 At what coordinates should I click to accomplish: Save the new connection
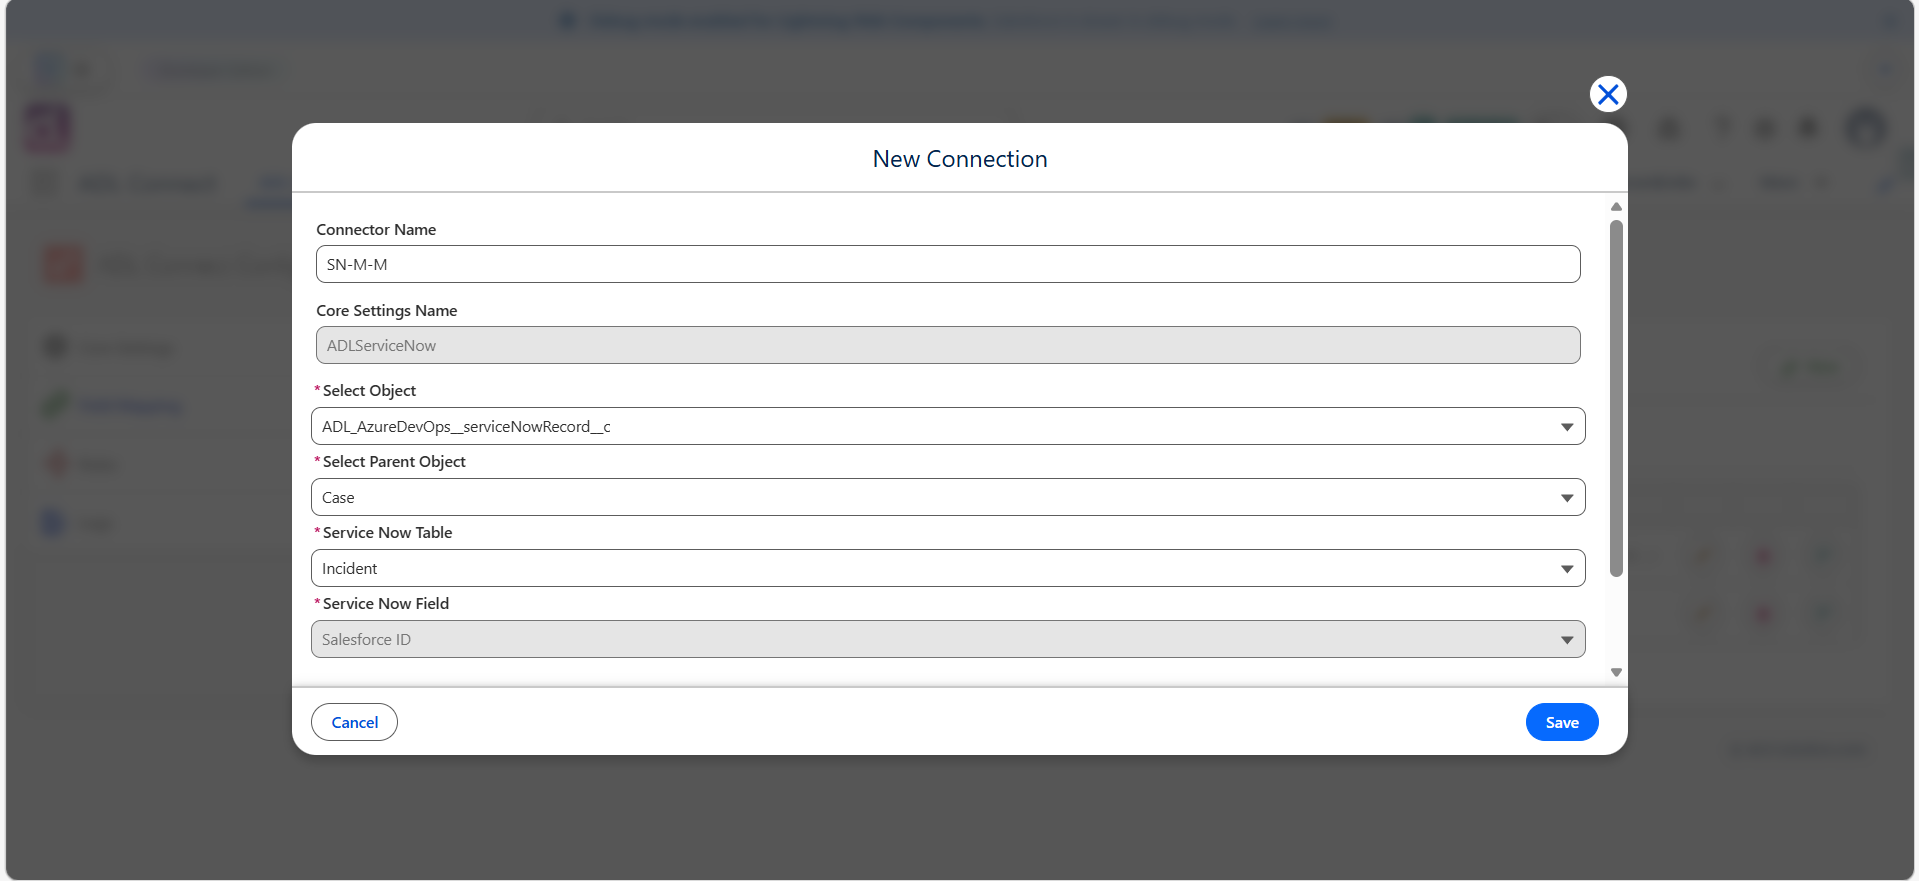tap(1562, 722)
